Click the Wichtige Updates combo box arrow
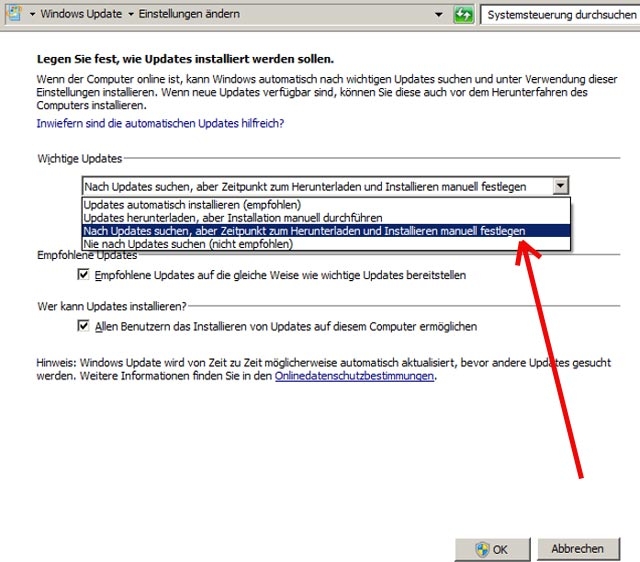Viewport: 640px width, 562px height. tap(561, 186)
